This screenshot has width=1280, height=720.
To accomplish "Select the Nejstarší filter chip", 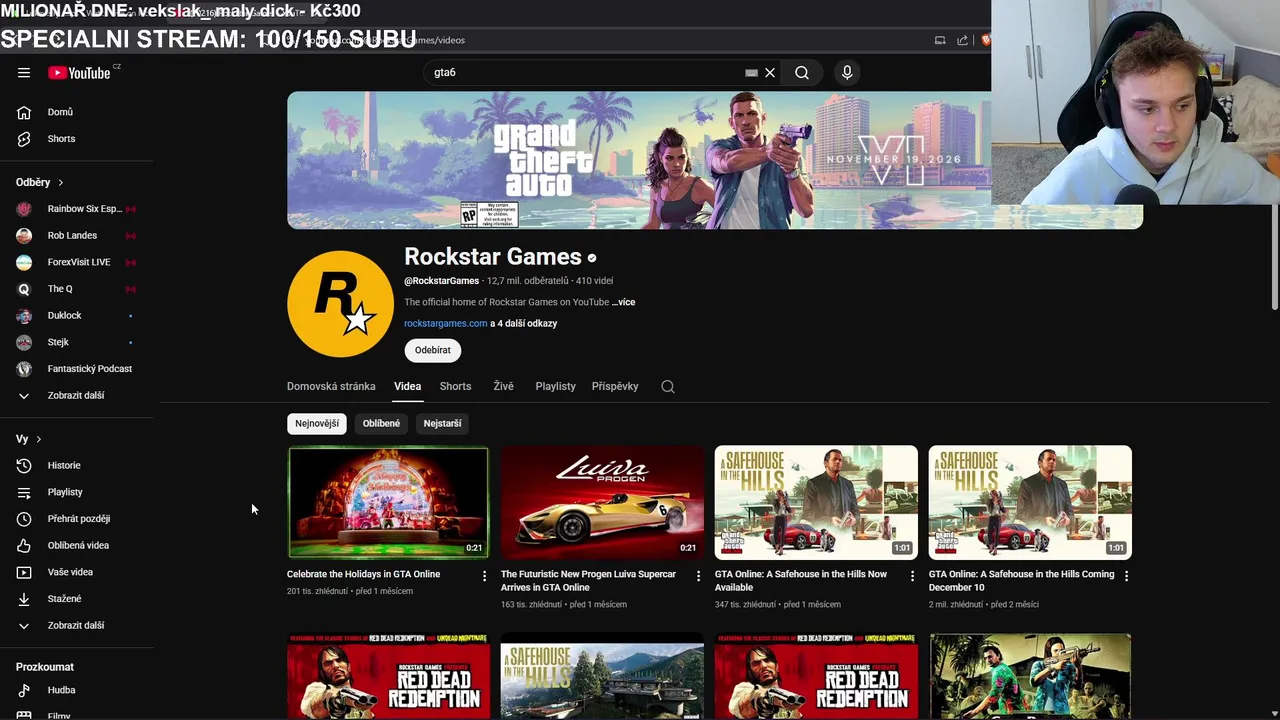I will 442,424.
